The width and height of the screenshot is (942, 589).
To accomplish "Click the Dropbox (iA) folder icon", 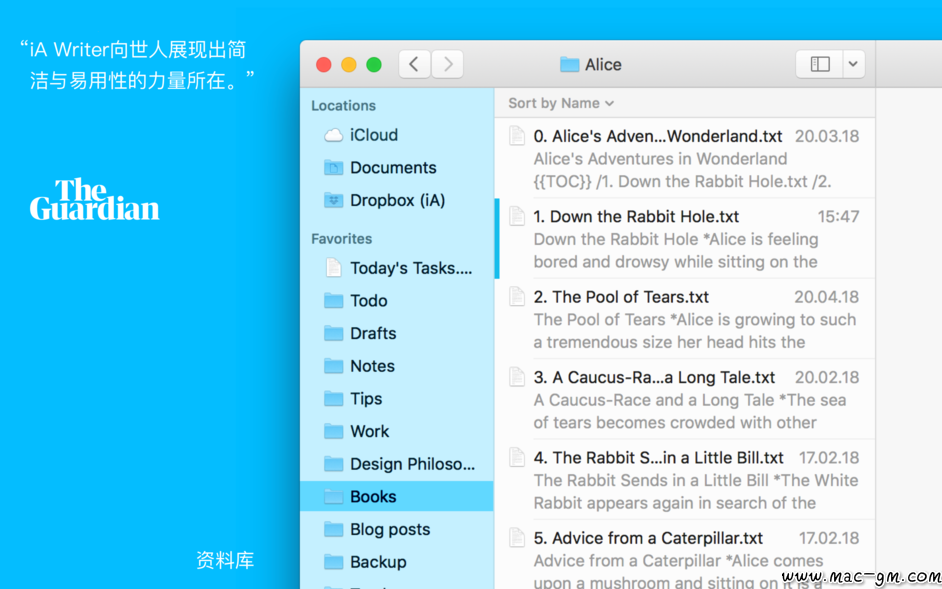I will [x=334, y=200].
